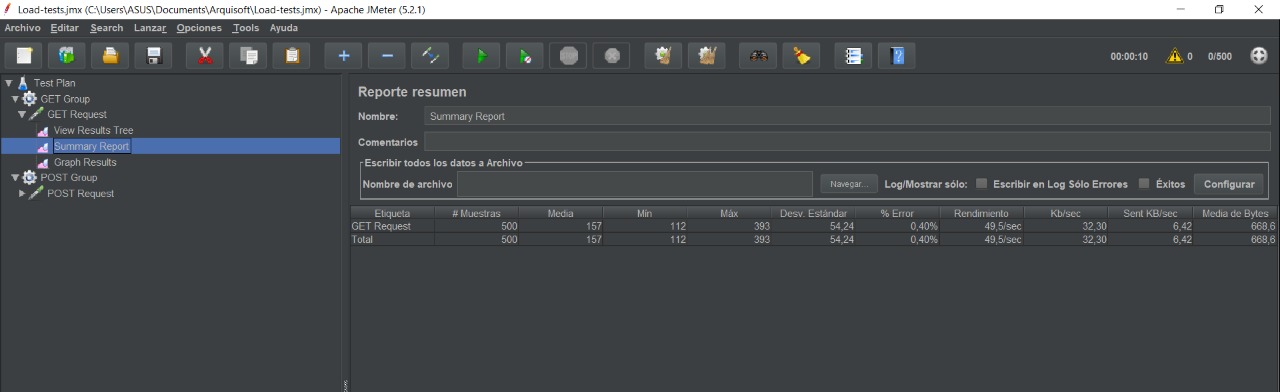Enable the Éxitos checkbox
The image size is (1280, 392).
pos(1145,184)
